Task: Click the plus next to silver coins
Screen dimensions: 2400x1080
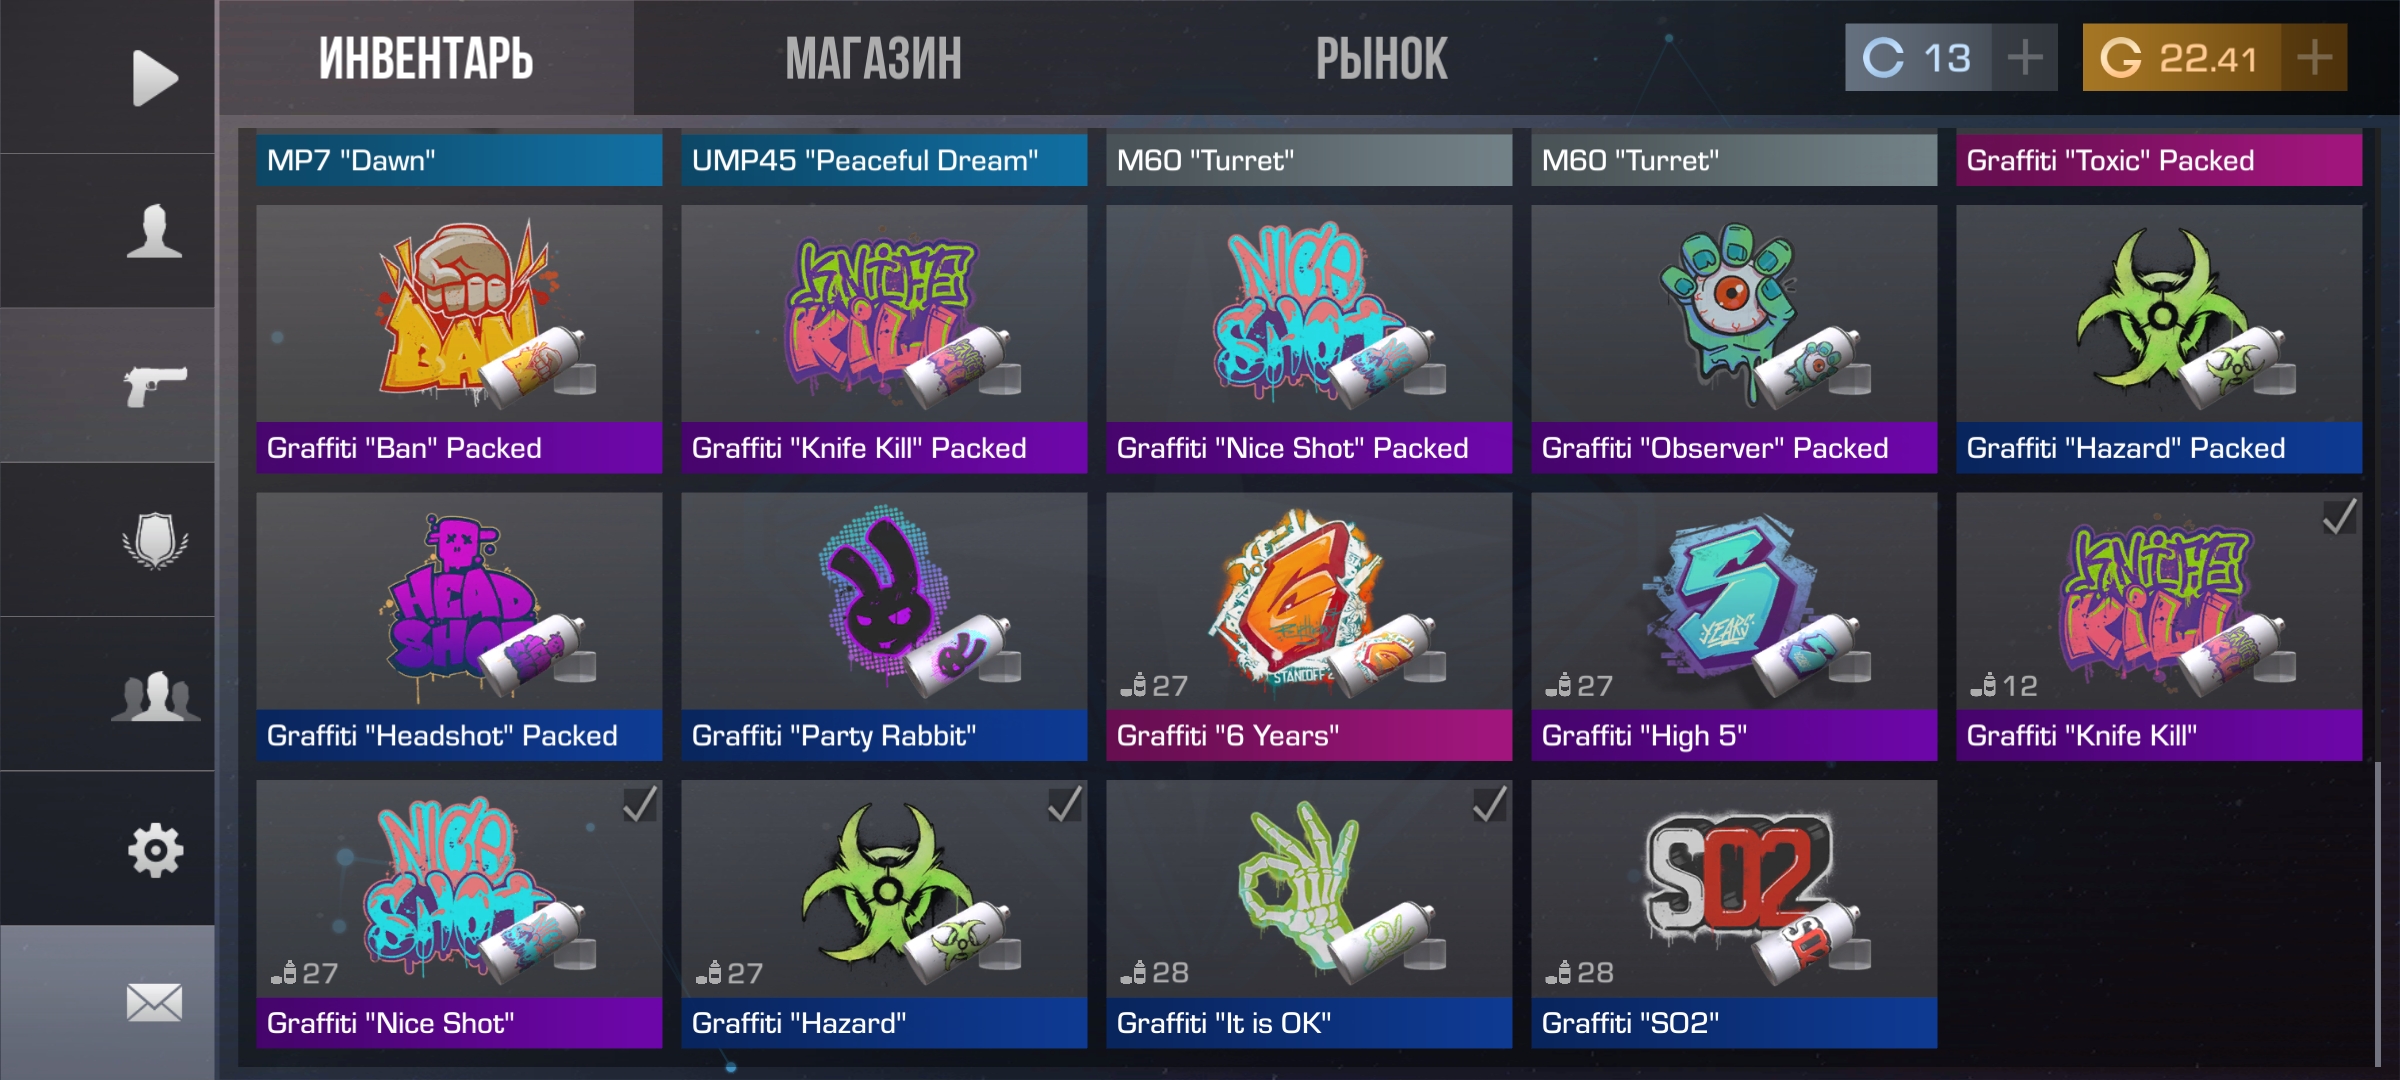Action: pyautogui.click(x=2025, y=57)
